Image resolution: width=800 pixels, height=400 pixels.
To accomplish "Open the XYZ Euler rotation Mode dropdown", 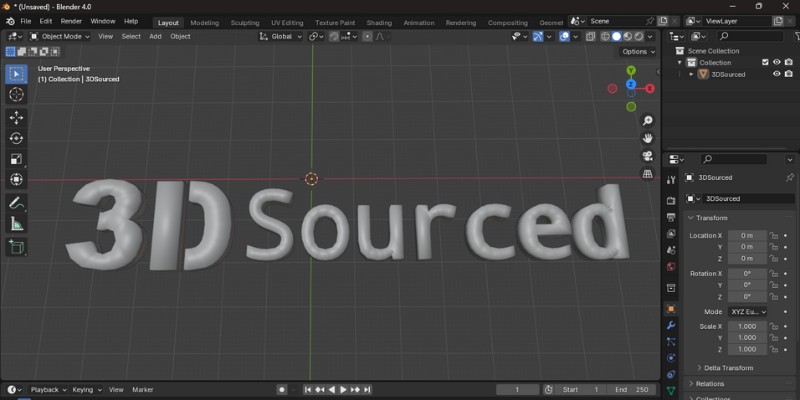I will coord(747,312).
